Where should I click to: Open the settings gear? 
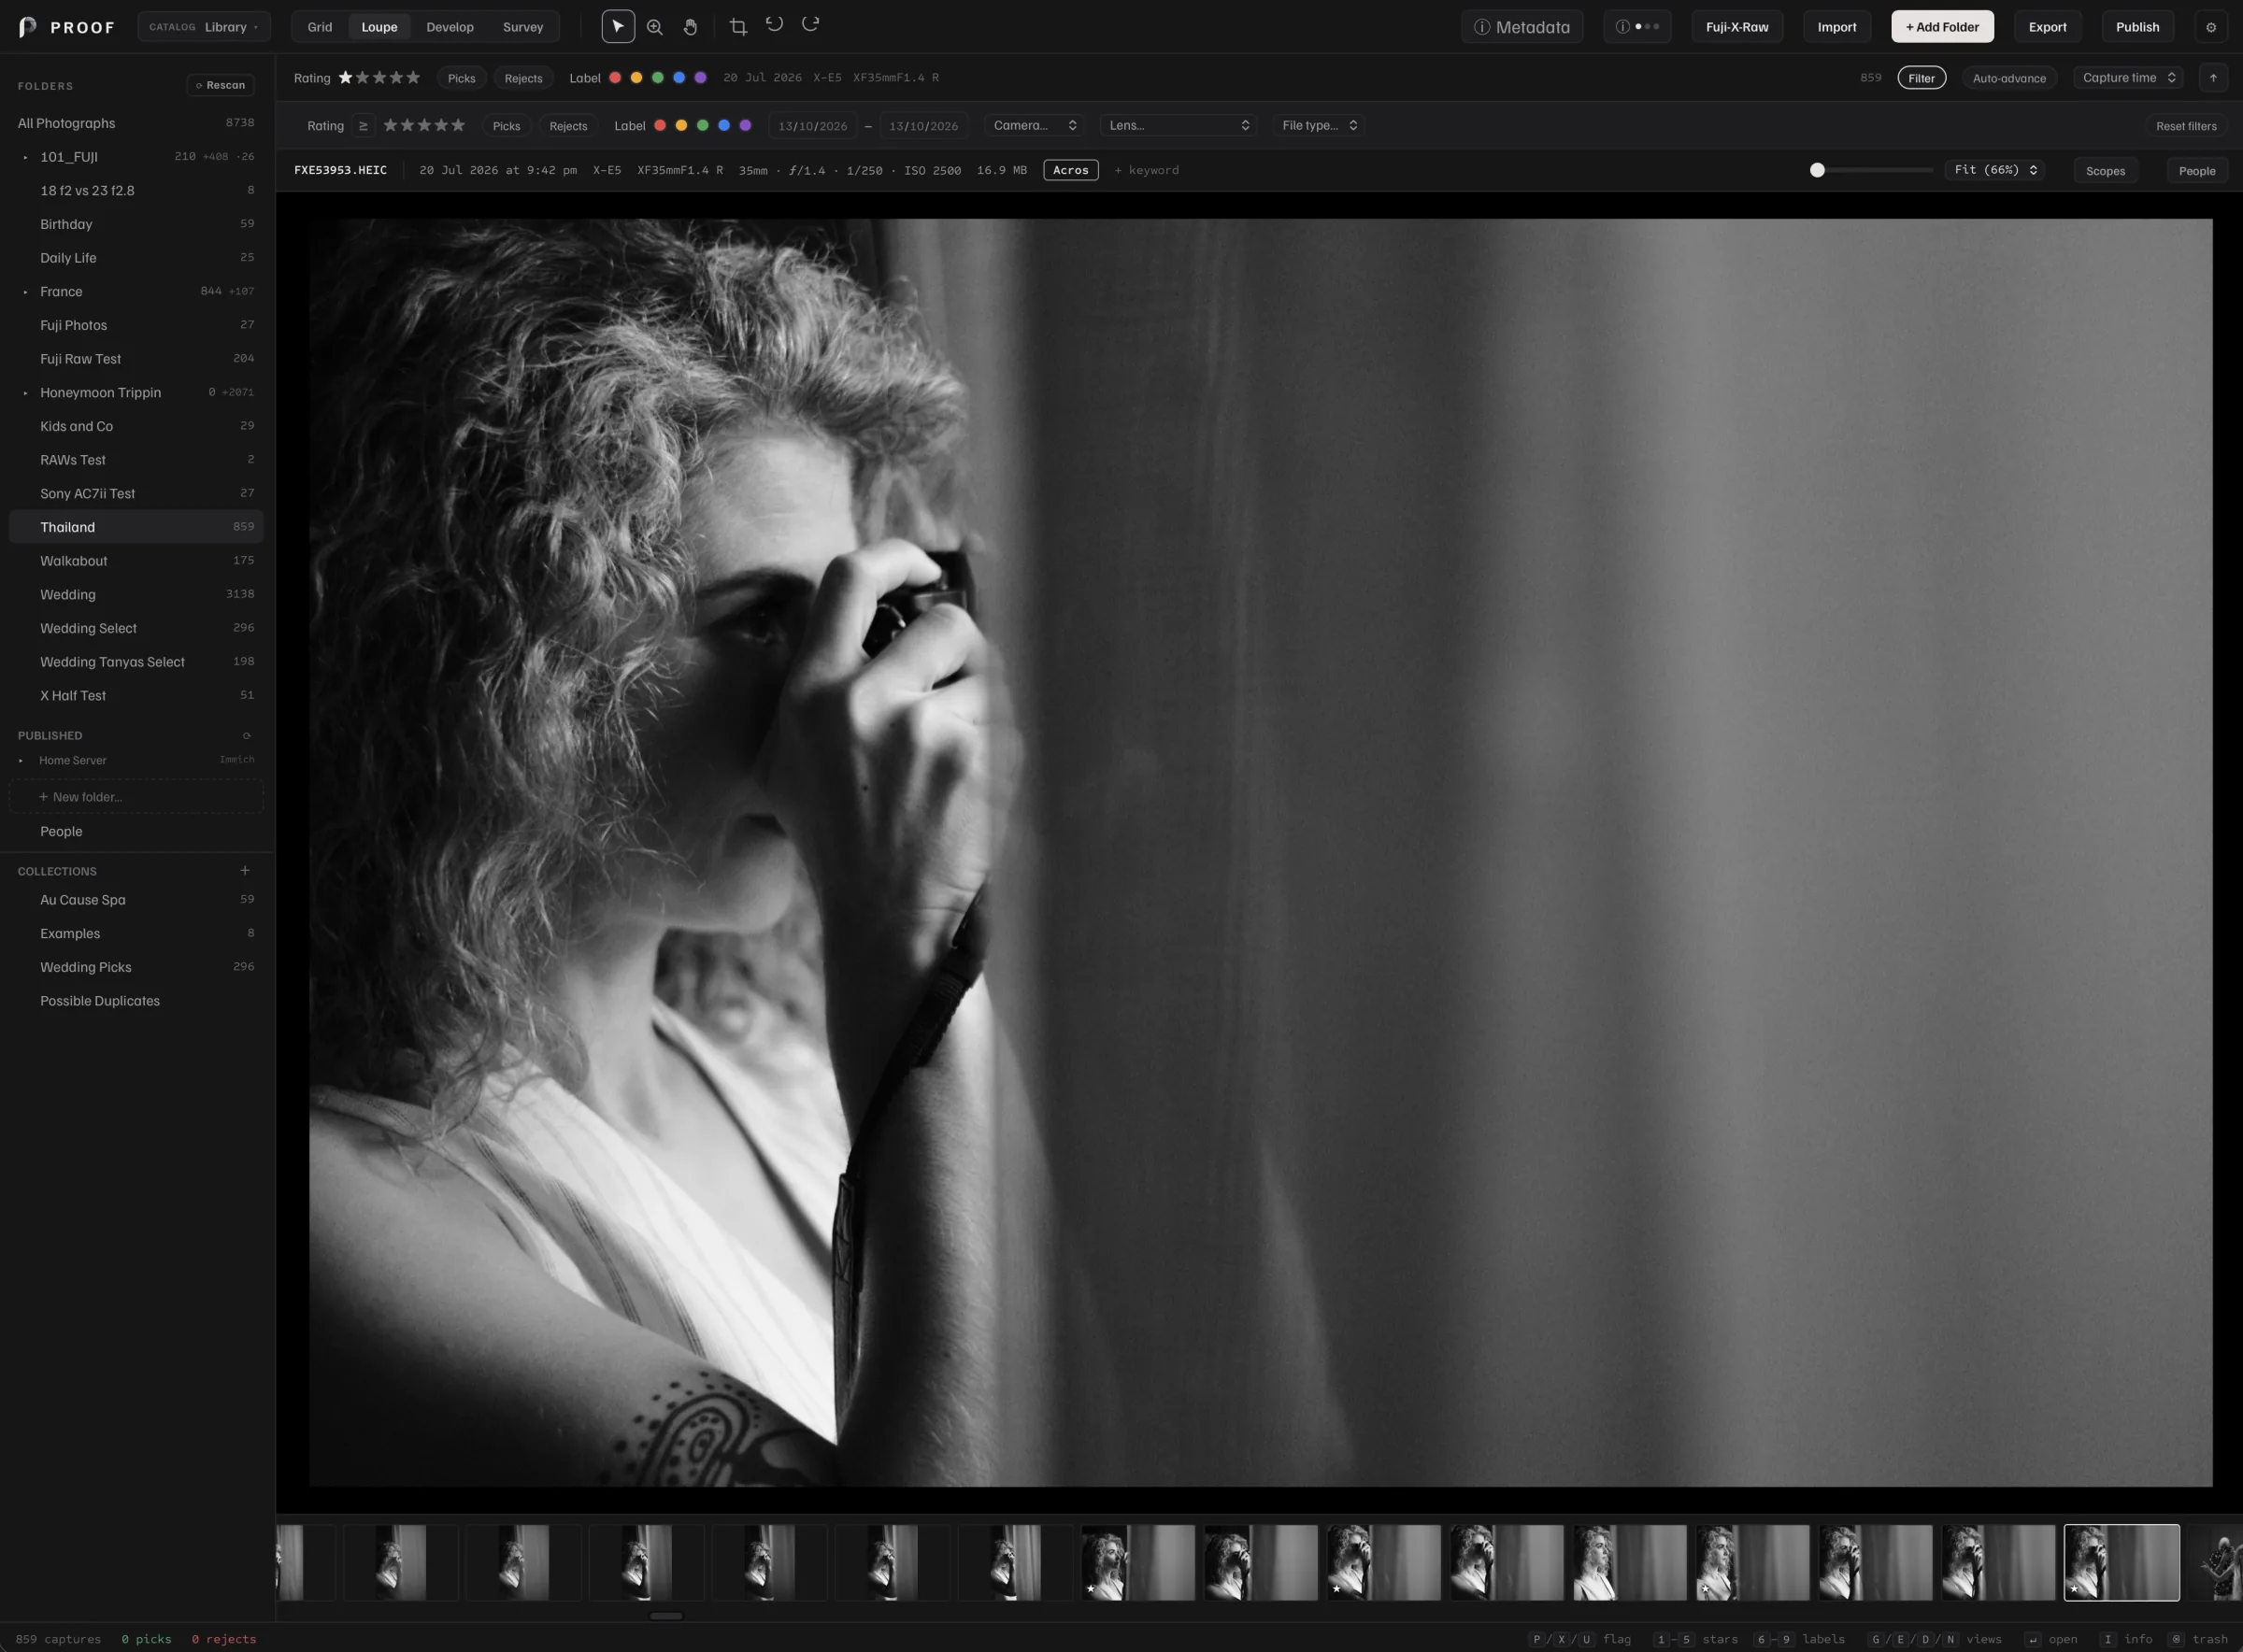click(2211, 27)
